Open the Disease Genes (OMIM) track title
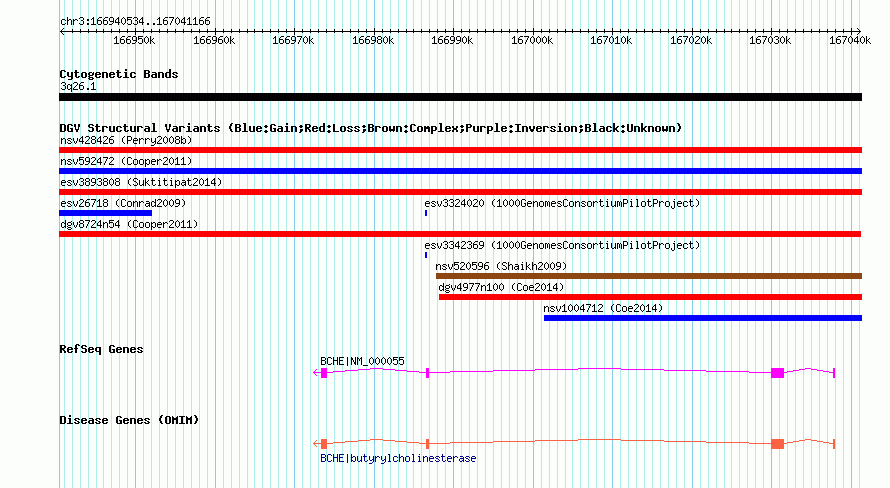Image resolution: width=890 pixels, height=488 pixels. pos(129,420)
